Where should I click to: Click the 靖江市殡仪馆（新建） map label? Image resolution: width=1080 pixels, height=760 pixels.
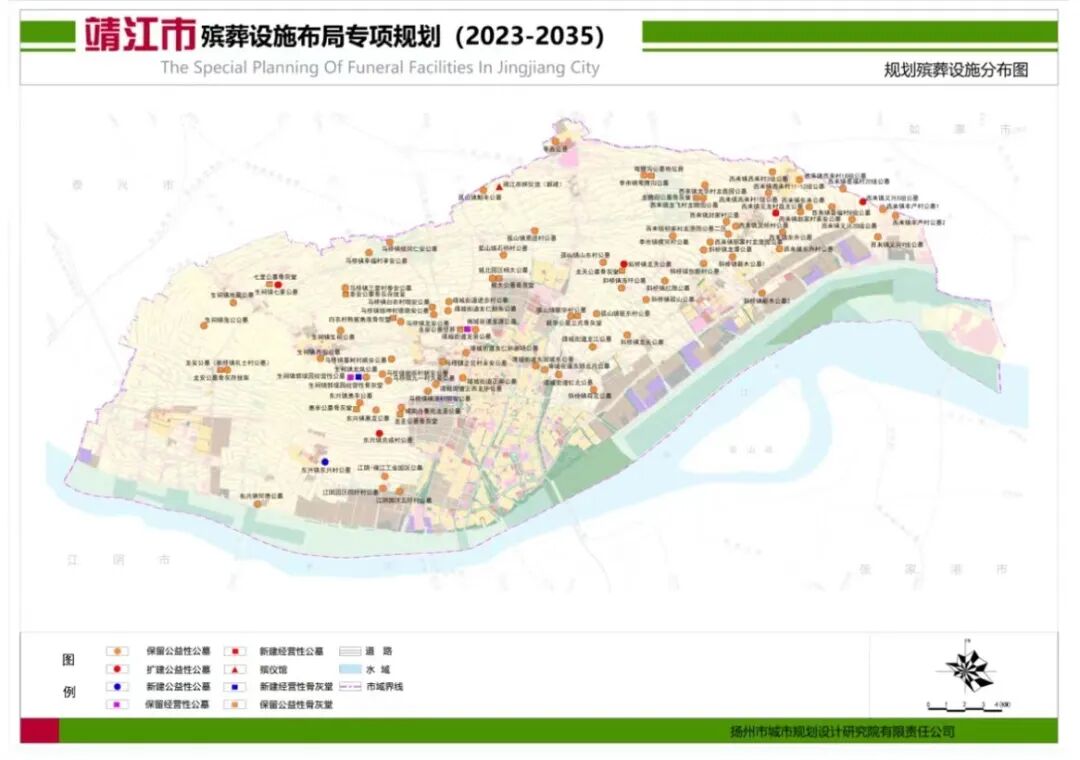[533, 185]
